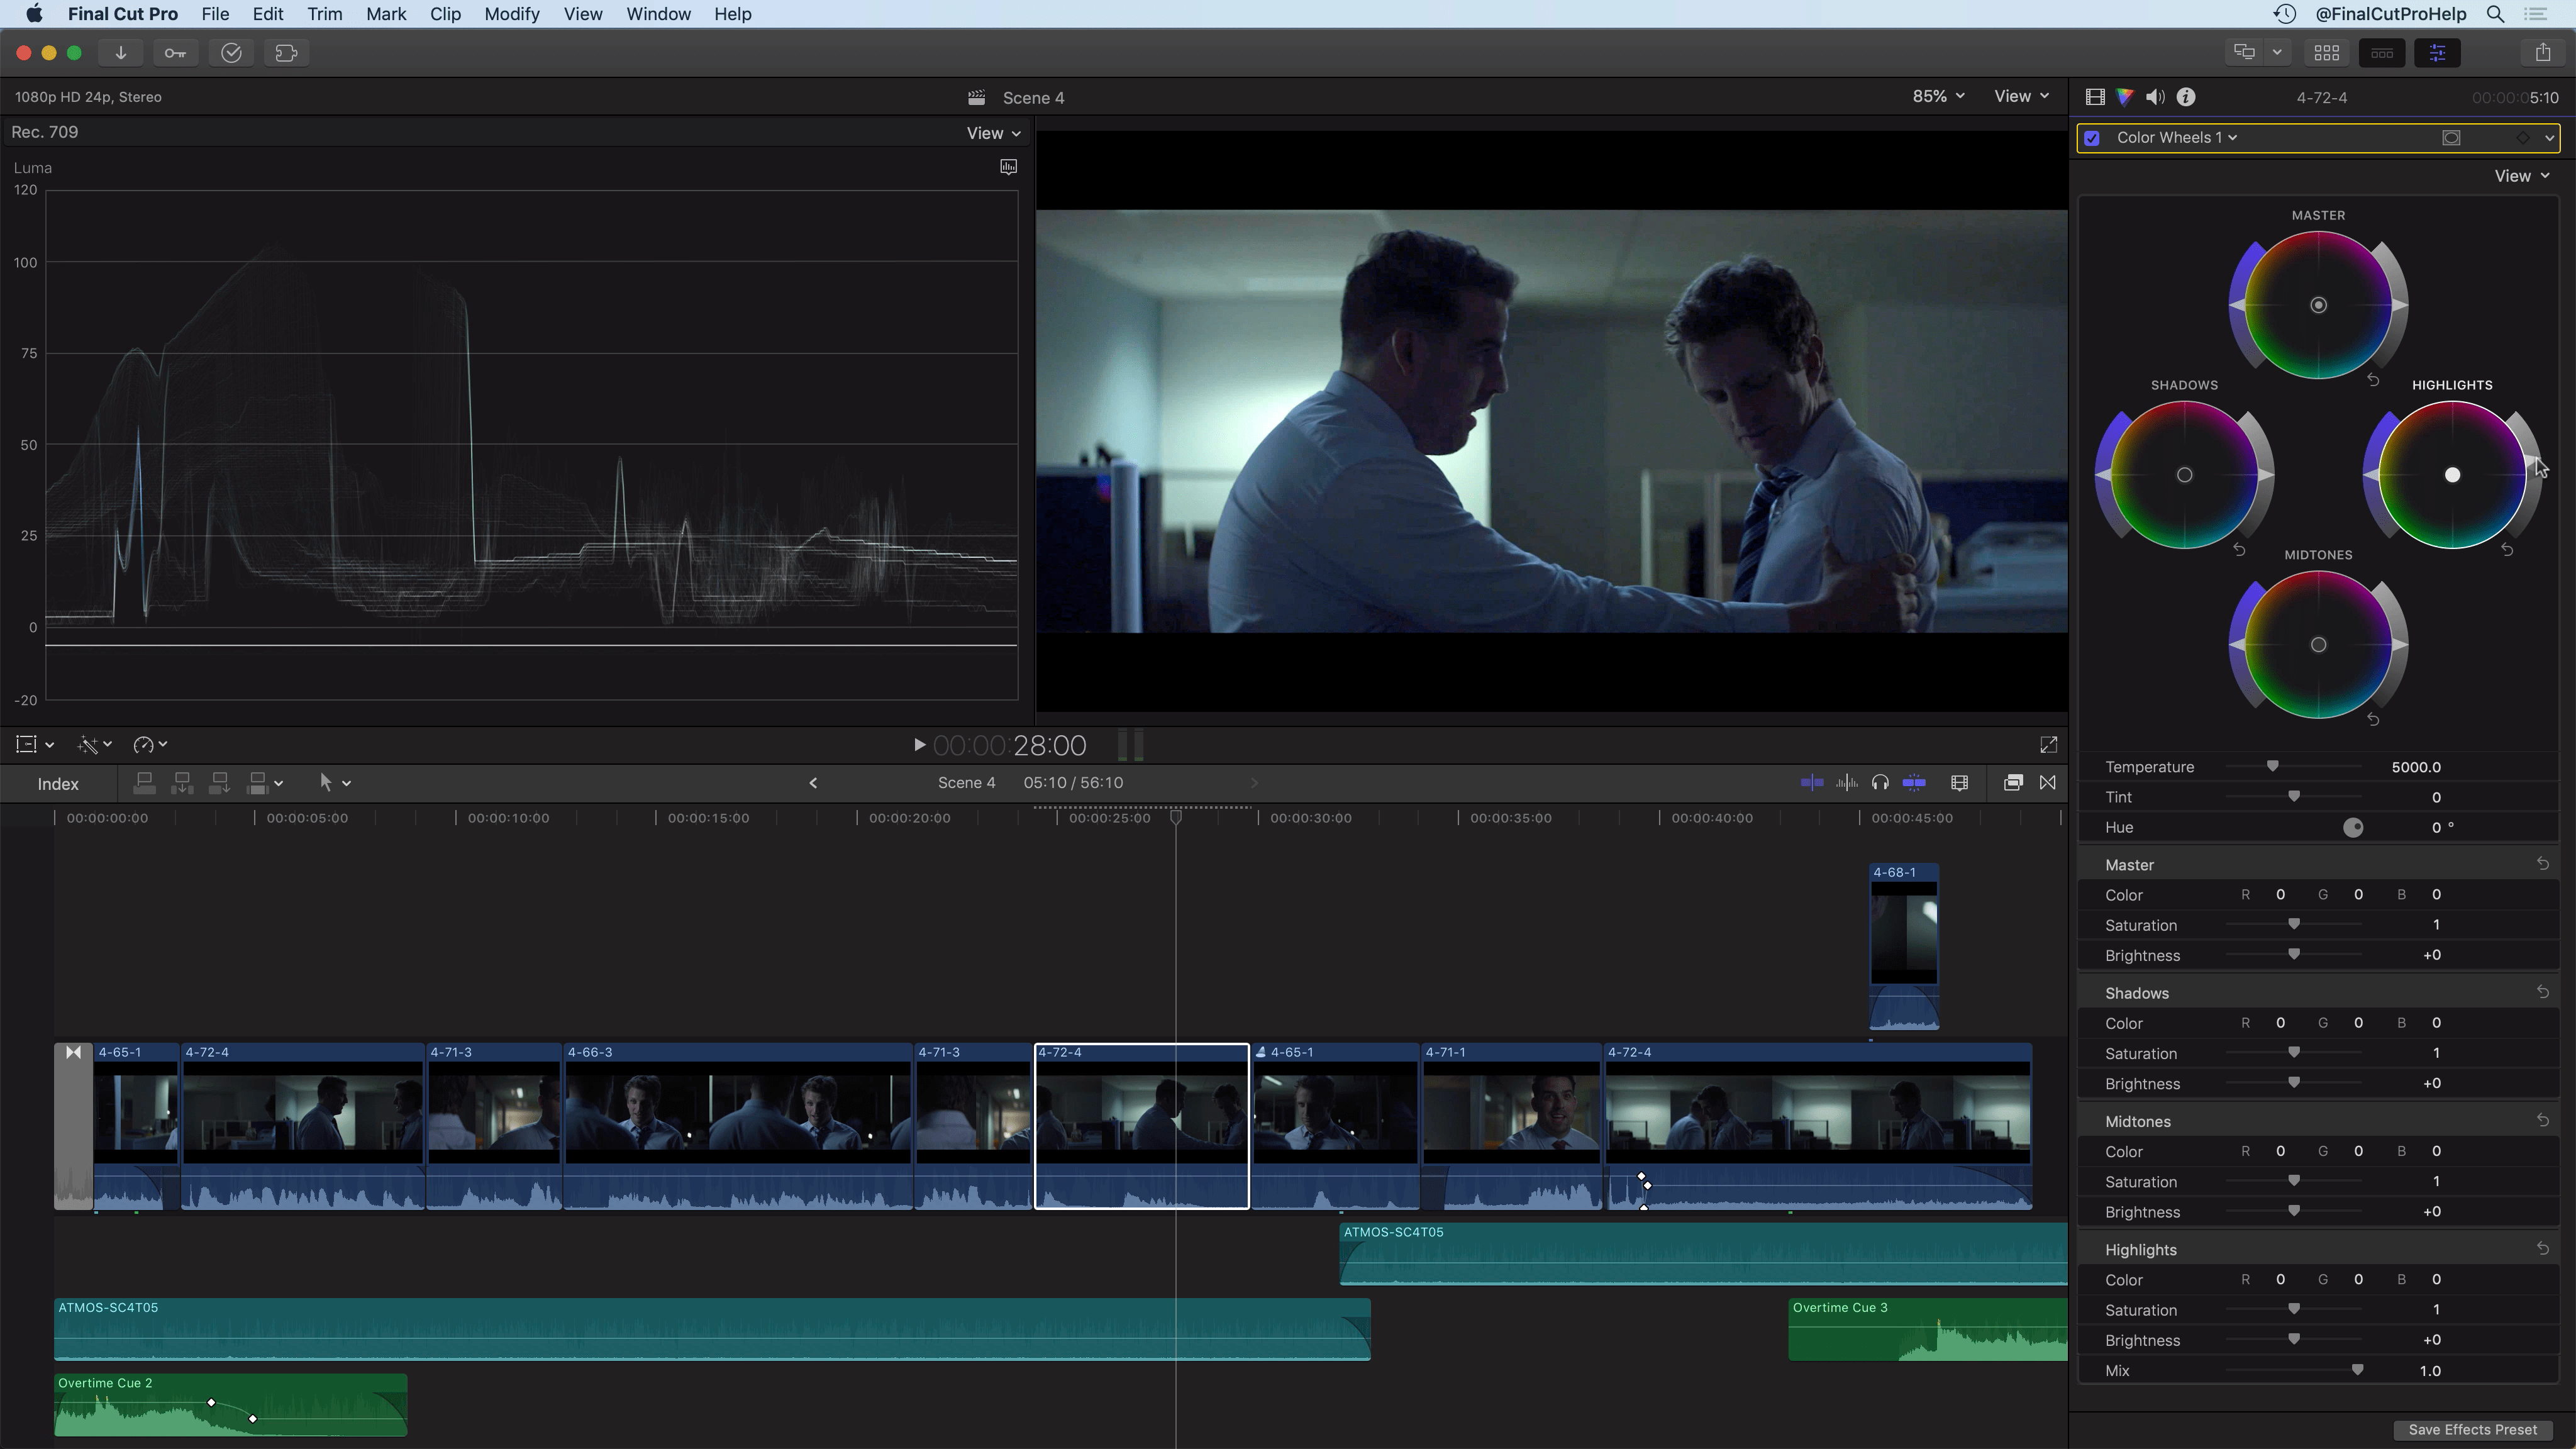
Task: Toggle the Inspector sliders button
Action: (2437, 53)
